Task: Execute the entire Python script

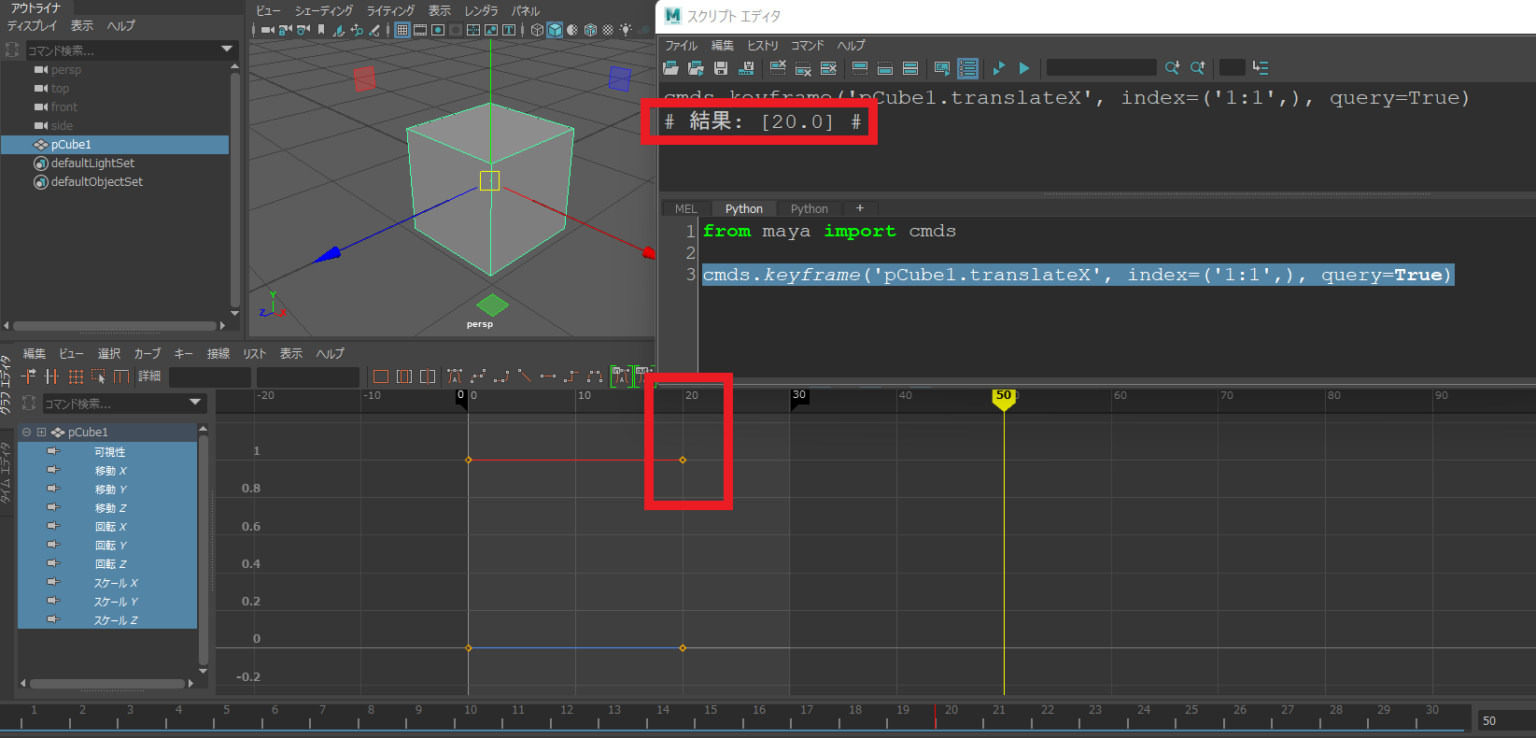Action: (1023, 67)
